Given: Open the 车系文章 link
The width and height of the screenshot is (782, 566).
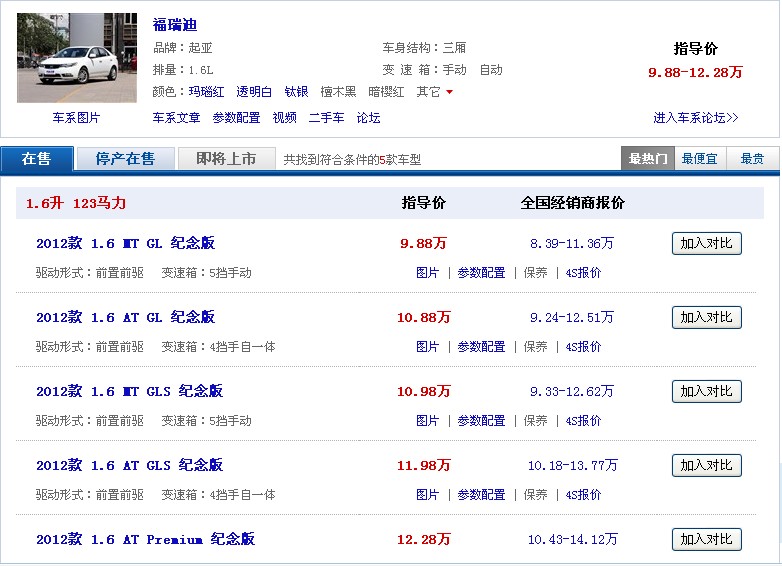Looking at the screenshot, I should [176, 118].
